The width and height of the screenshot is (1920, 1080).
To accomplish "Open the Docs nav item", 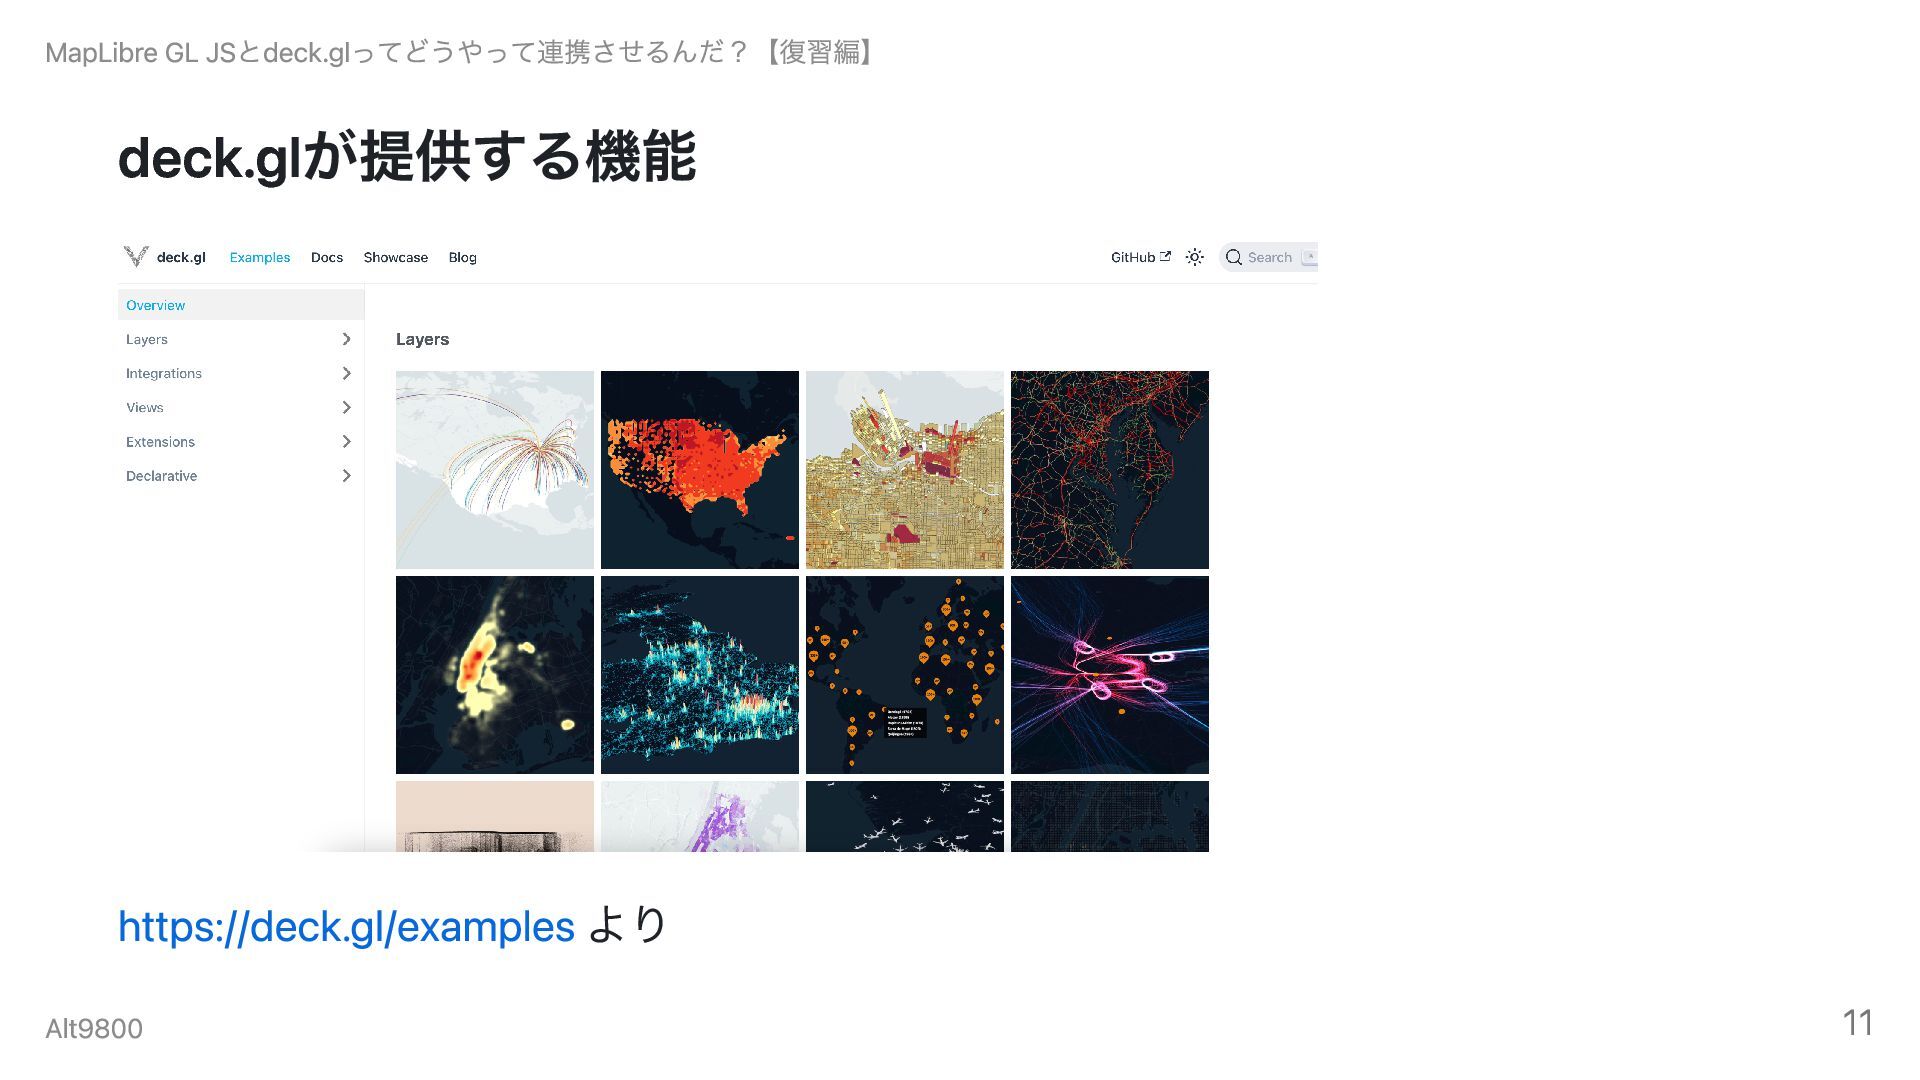I will point(327,257).
